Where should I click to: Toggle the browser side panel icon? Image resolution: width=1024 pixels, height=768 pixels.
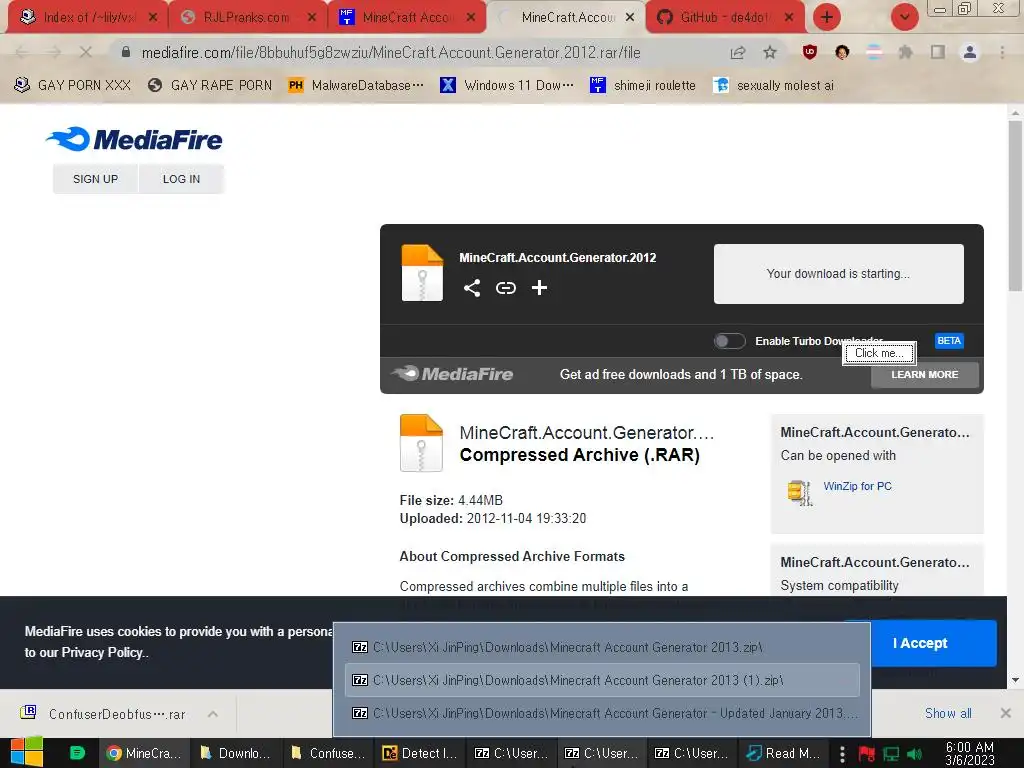[x=938, y=52]
